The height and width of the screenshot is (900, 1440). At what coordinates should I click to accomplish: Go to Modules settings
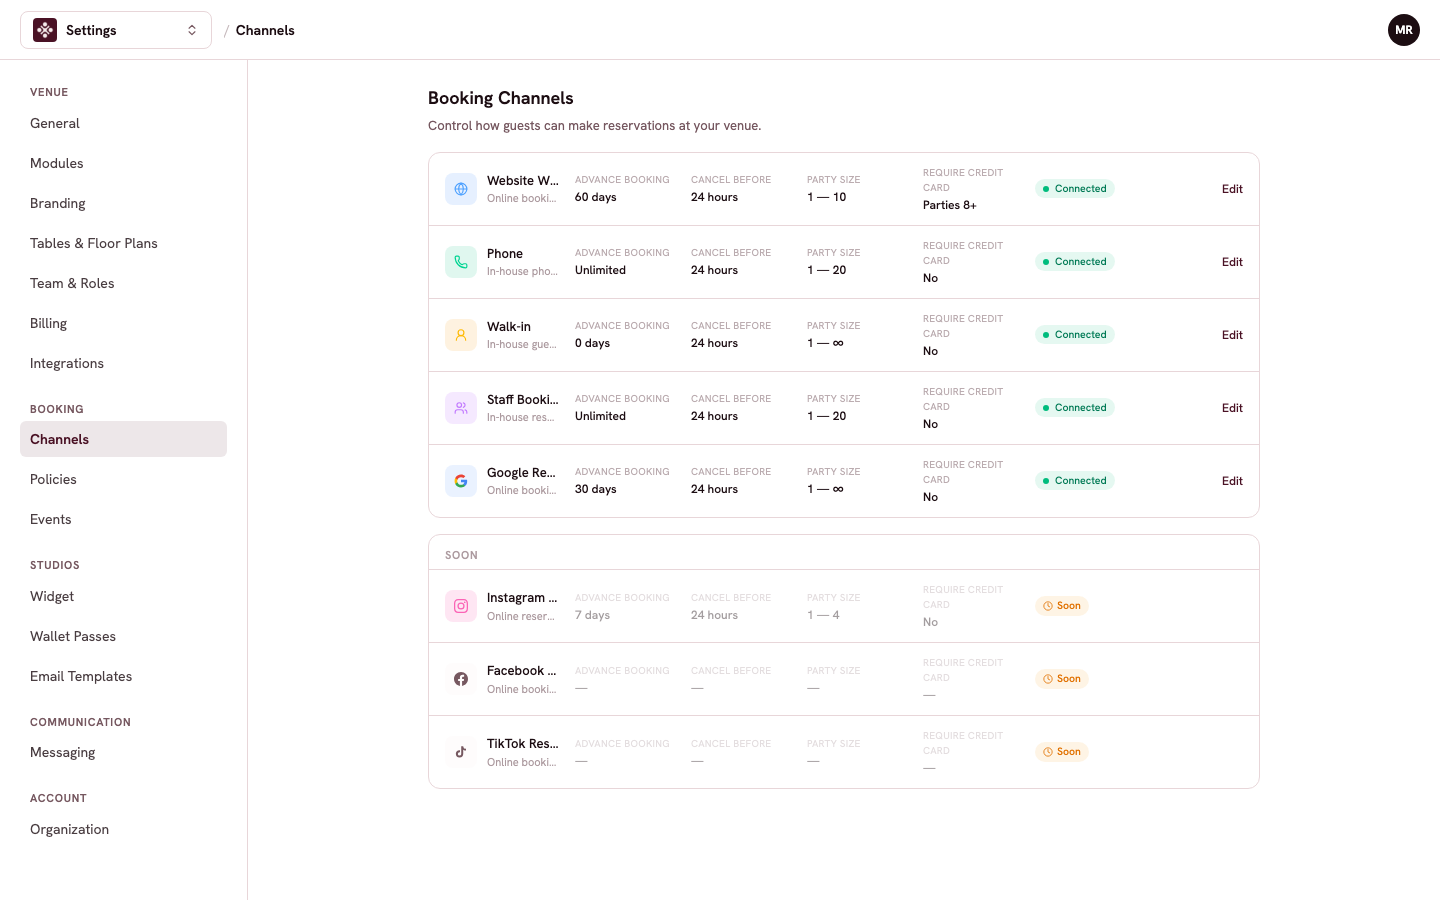tap(123, 163)
